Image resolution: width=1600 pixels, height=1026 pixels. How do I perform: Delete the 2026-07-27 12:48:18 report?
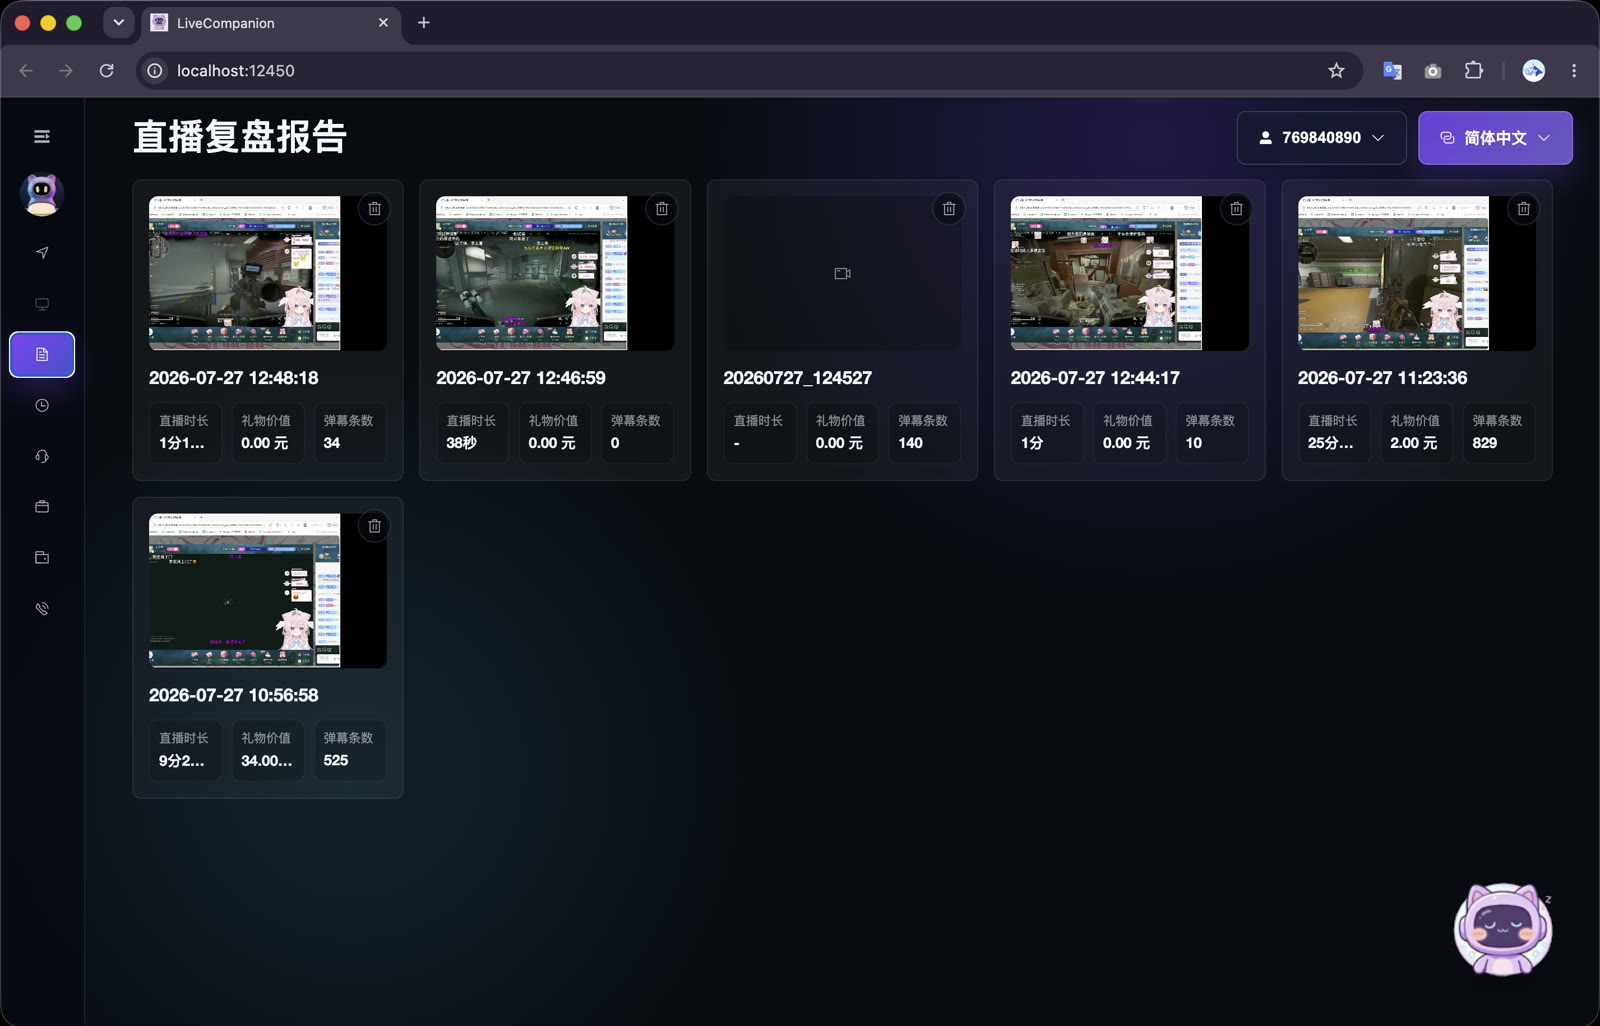[x=374, y=208]
